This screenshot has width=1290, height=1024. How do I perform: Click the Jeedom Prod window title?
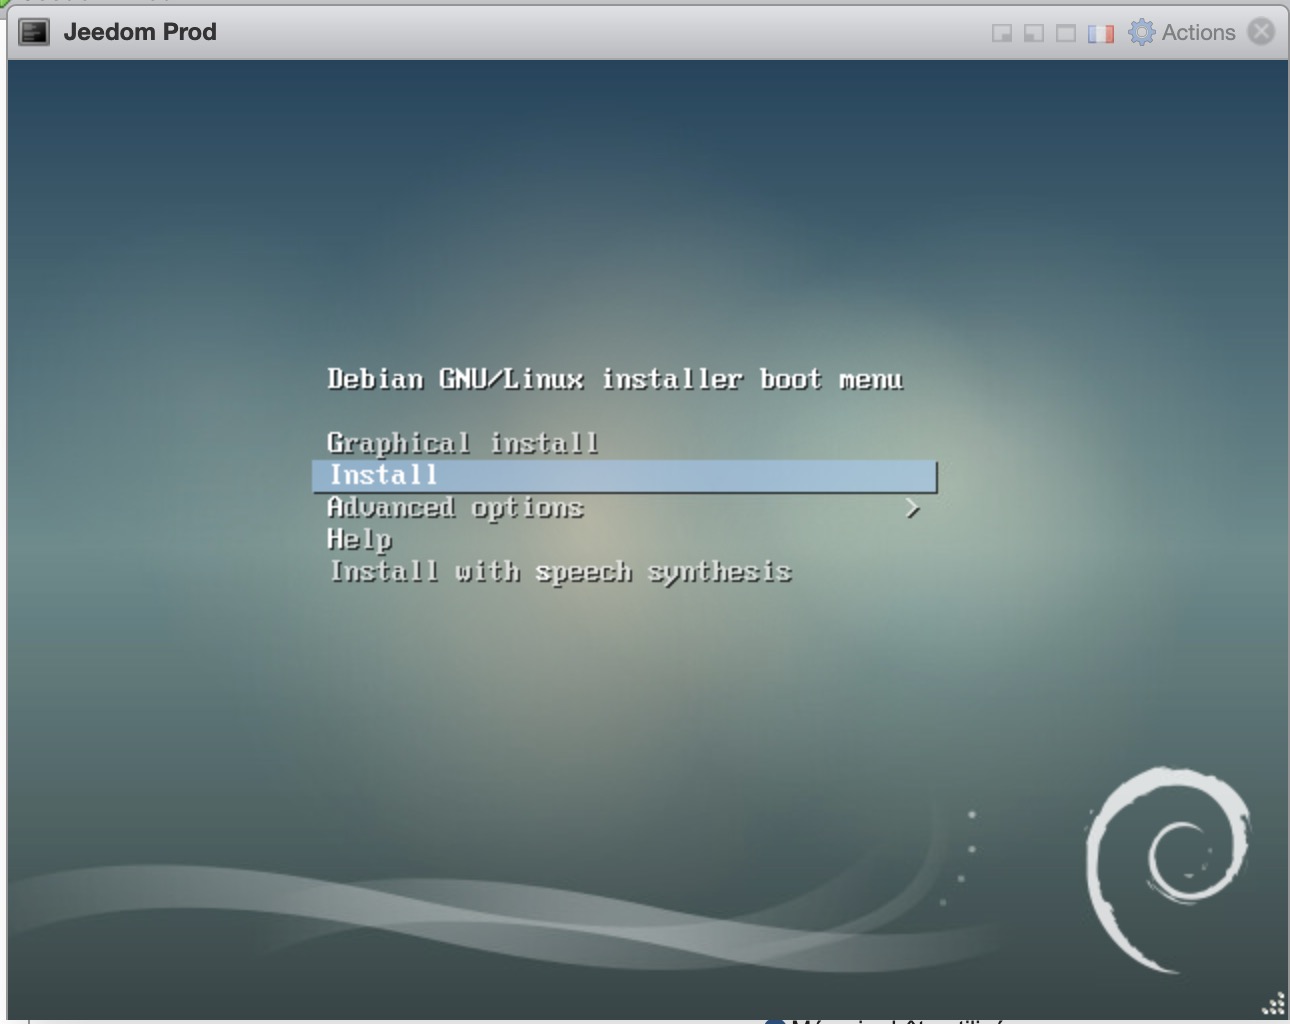pyautogui.click(x=140, y=32)
